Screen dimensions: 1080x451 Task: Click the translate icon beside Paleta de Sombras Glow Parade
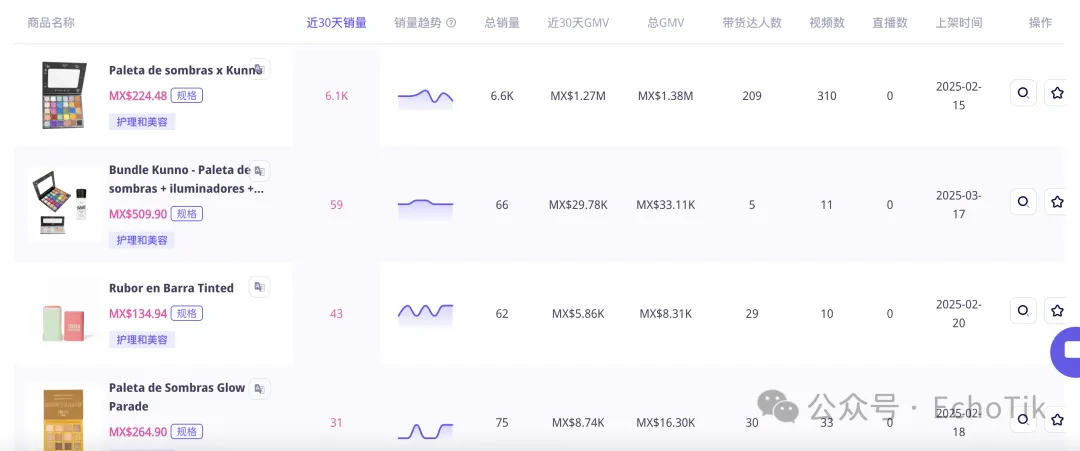click(x=260, y=389)
